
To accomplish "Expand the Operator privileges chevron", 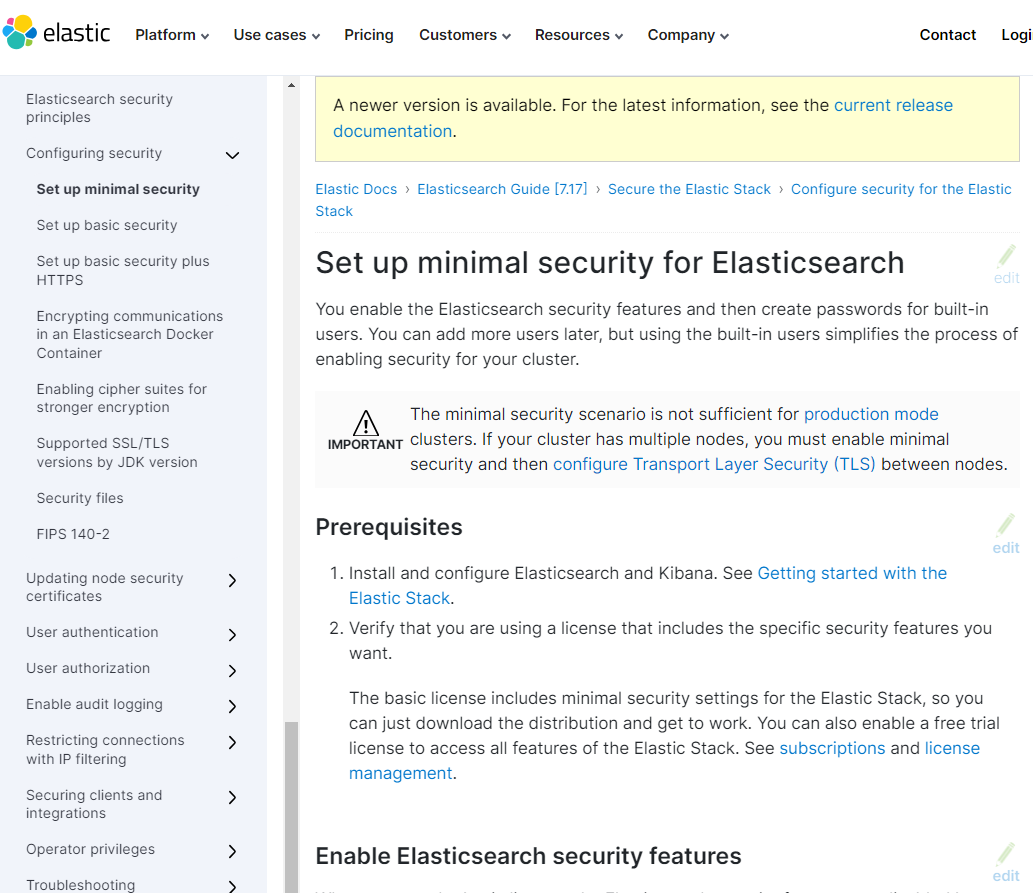I will point(232,851).
